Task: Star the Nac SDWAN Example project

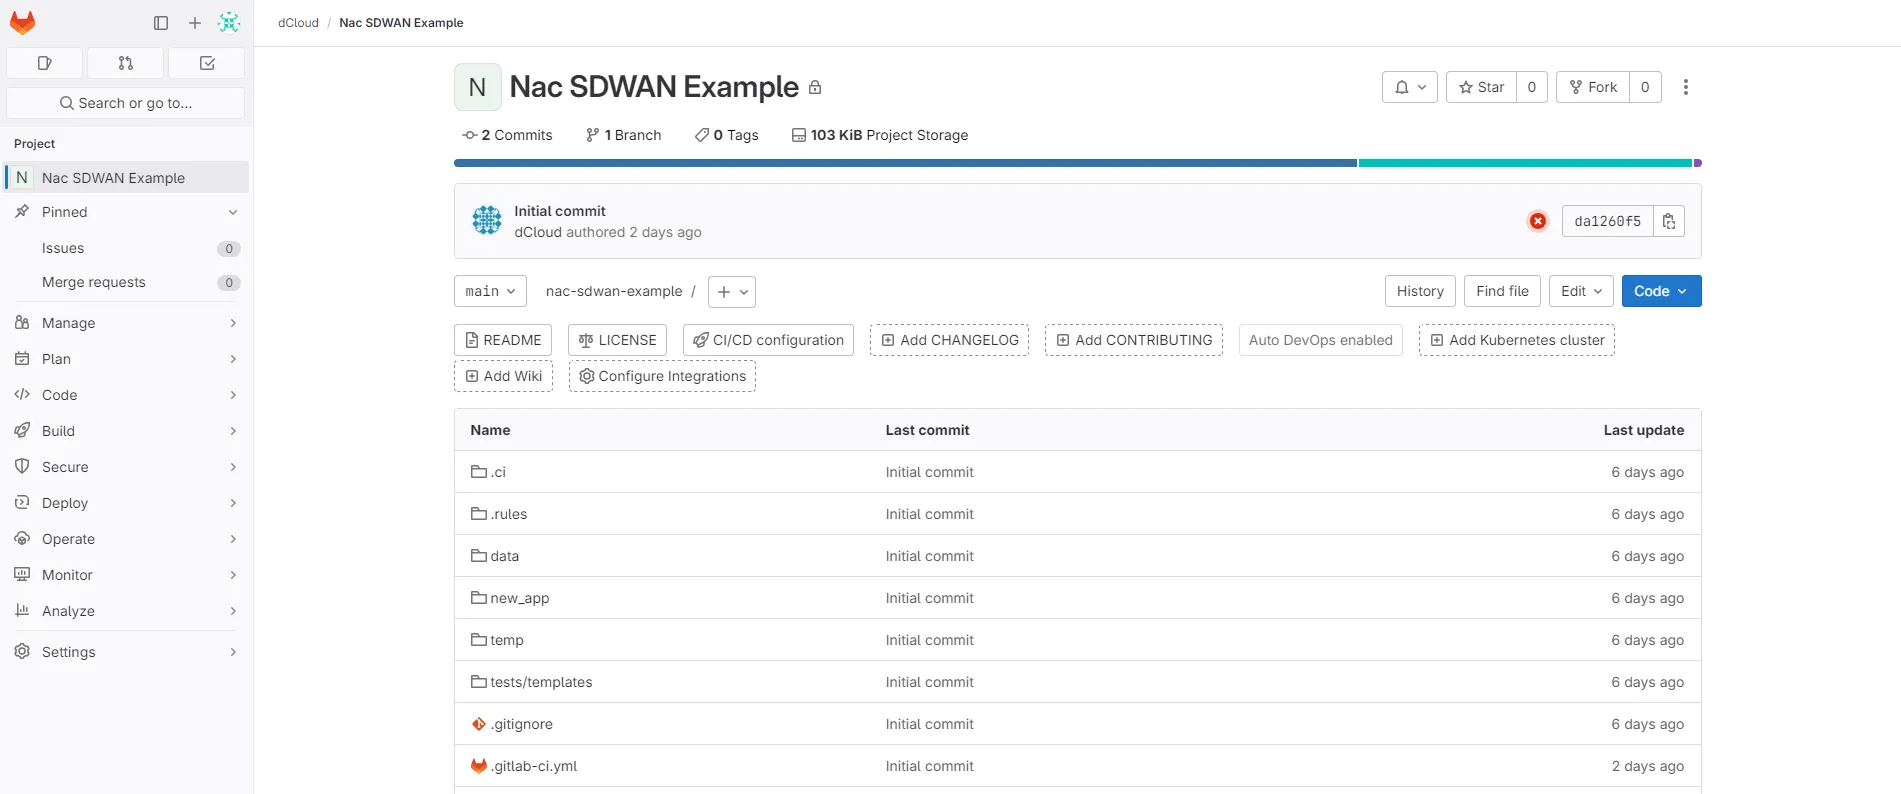Action: pyautogui.click(x=1482, y=87)
